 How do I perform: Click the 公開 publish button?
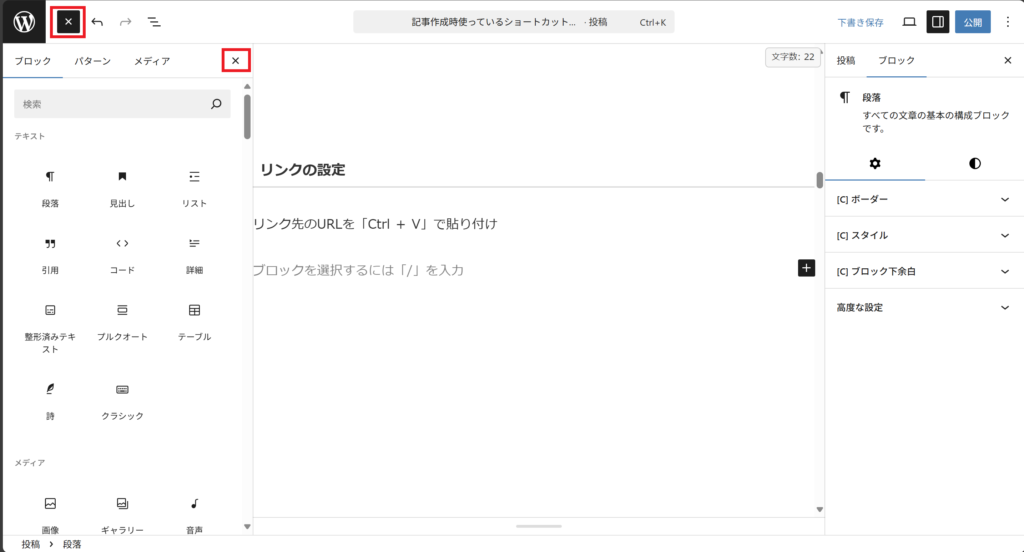pyautogui.click(x=973, y=21)
